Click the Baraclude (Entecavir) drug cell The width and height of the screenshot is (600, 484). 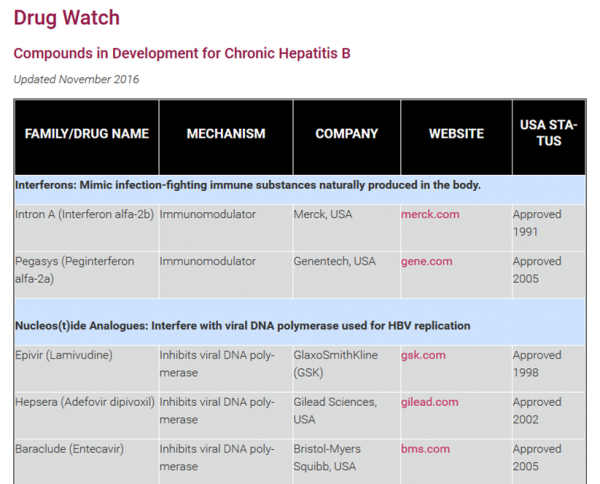tap(86, 462)
